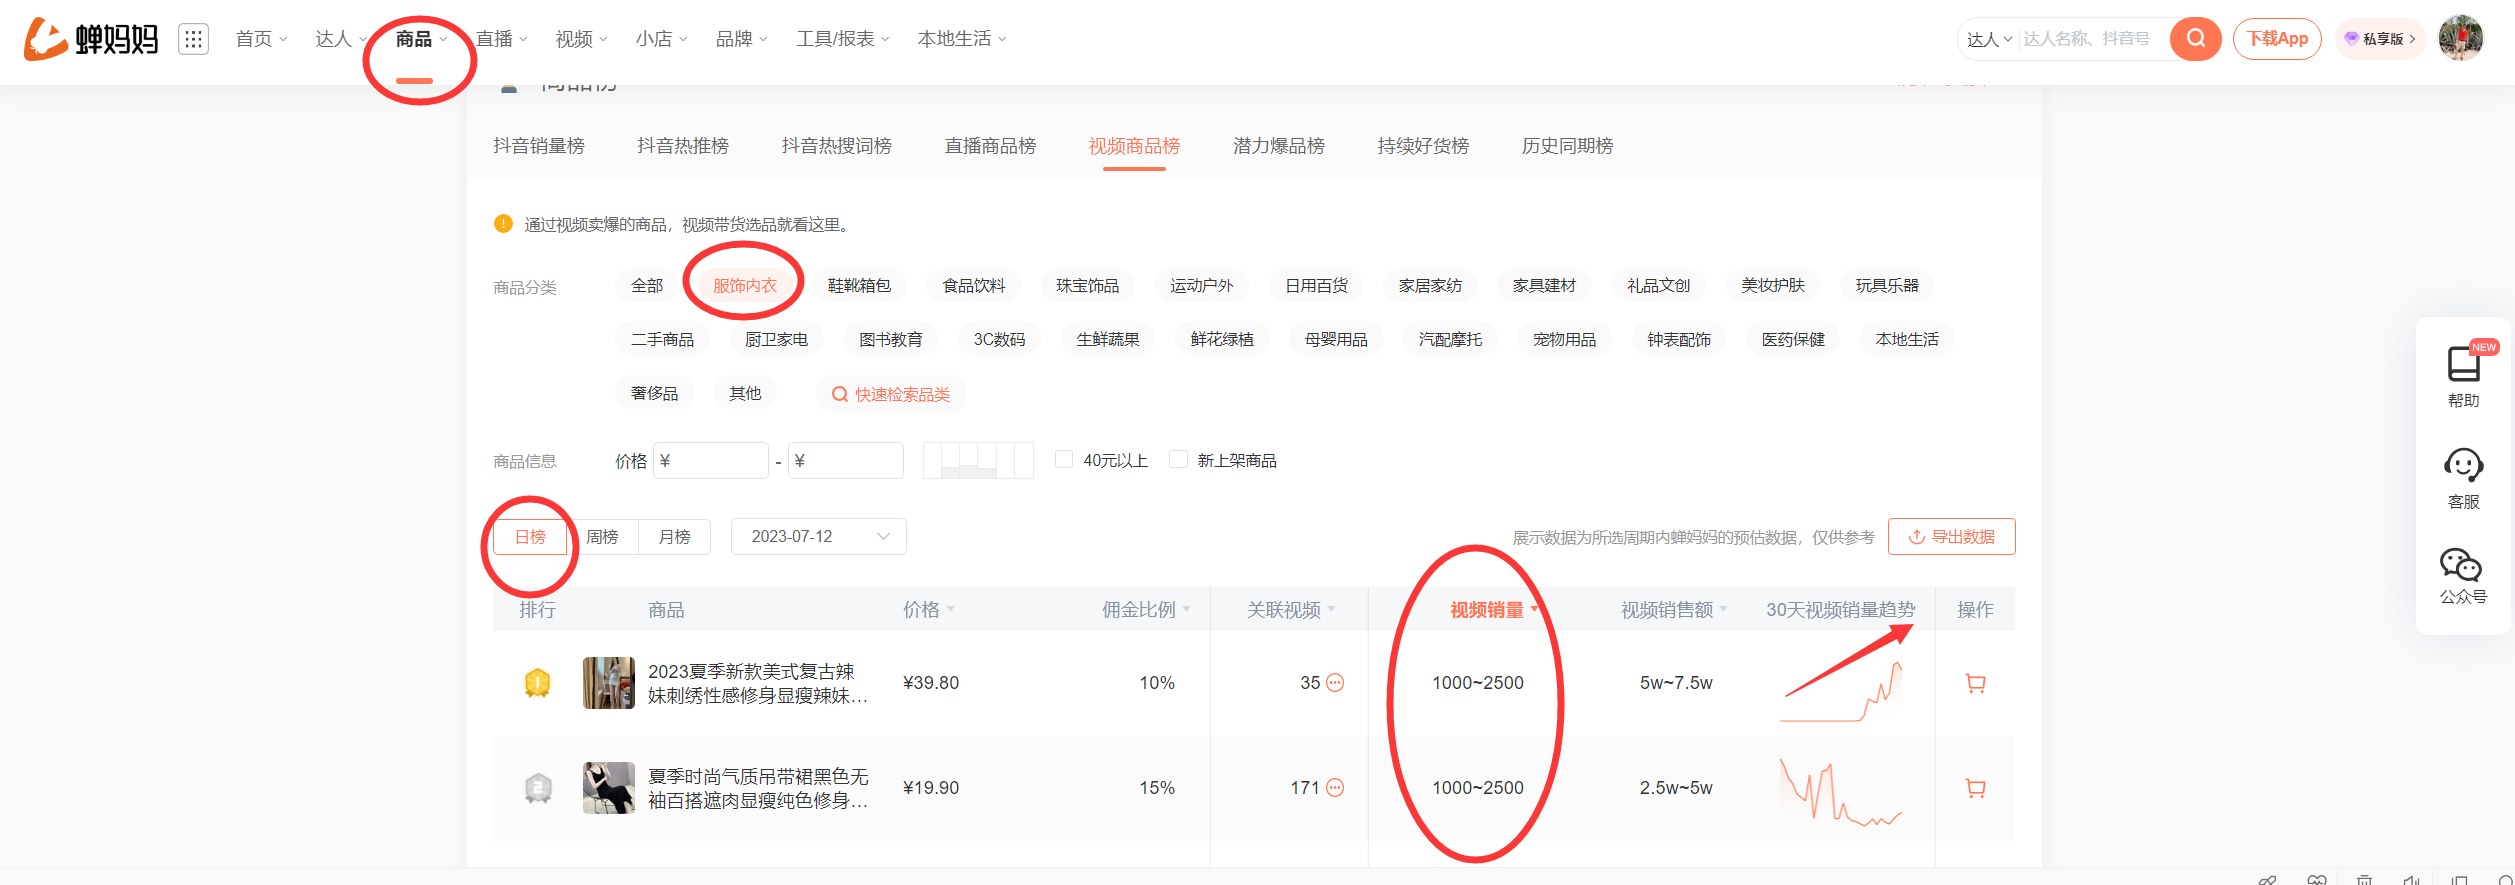Open the 帮助 help book icon
Screen dimensions: 2515x885
point(2463,375)
